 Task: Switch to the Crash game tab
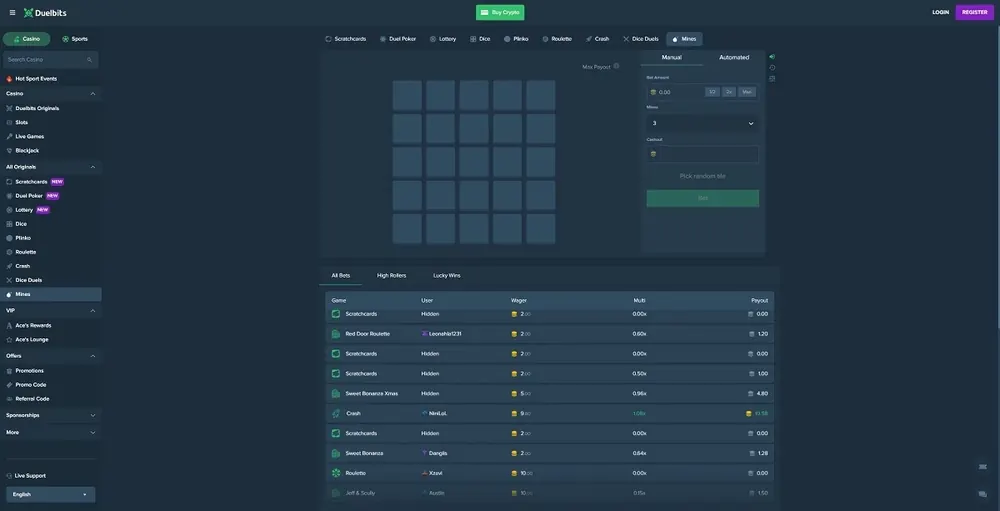point(597,39)
